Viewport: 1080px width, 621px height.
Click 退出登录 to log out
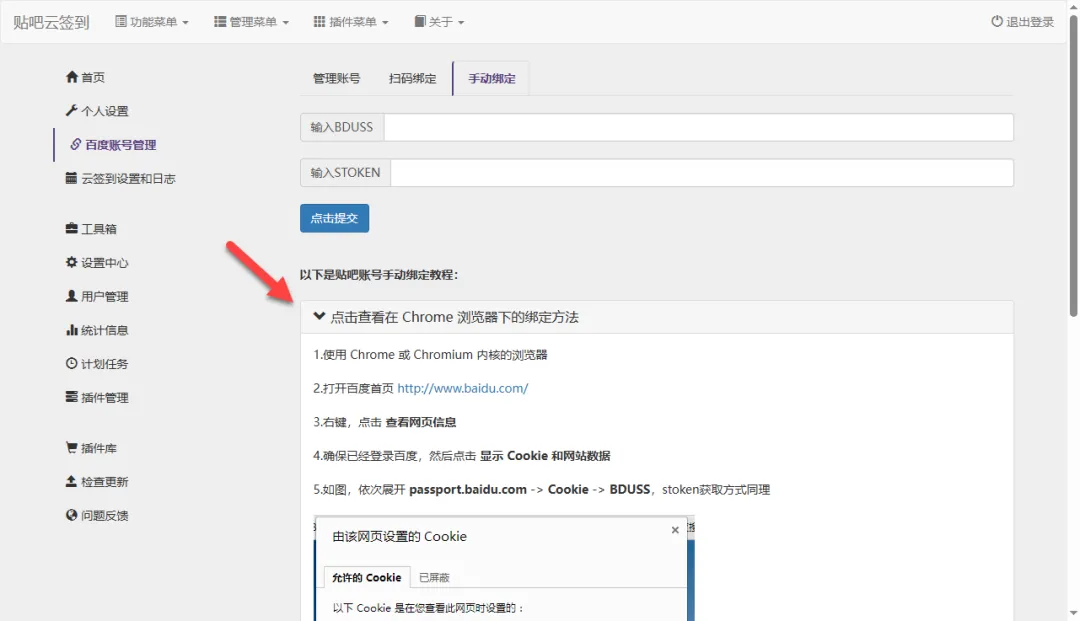1022,22
